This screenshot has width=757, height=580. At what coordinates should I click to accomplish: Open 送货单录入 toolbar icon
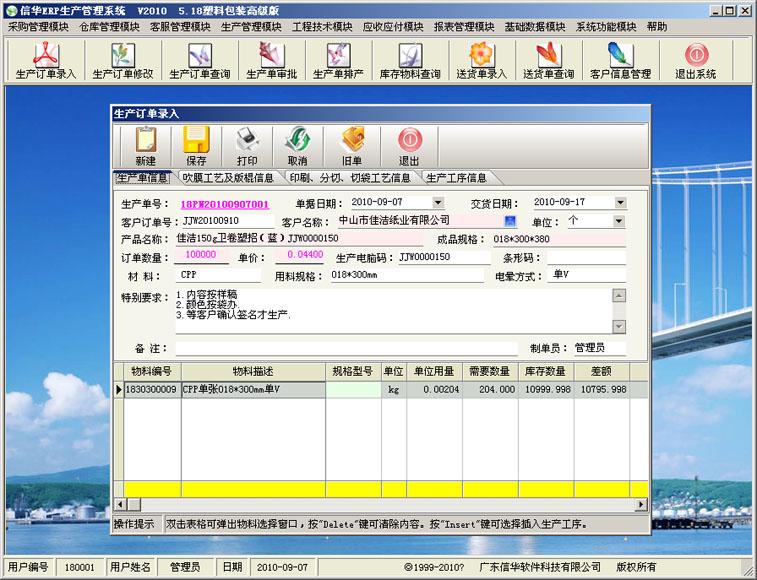tap(482, 61)
